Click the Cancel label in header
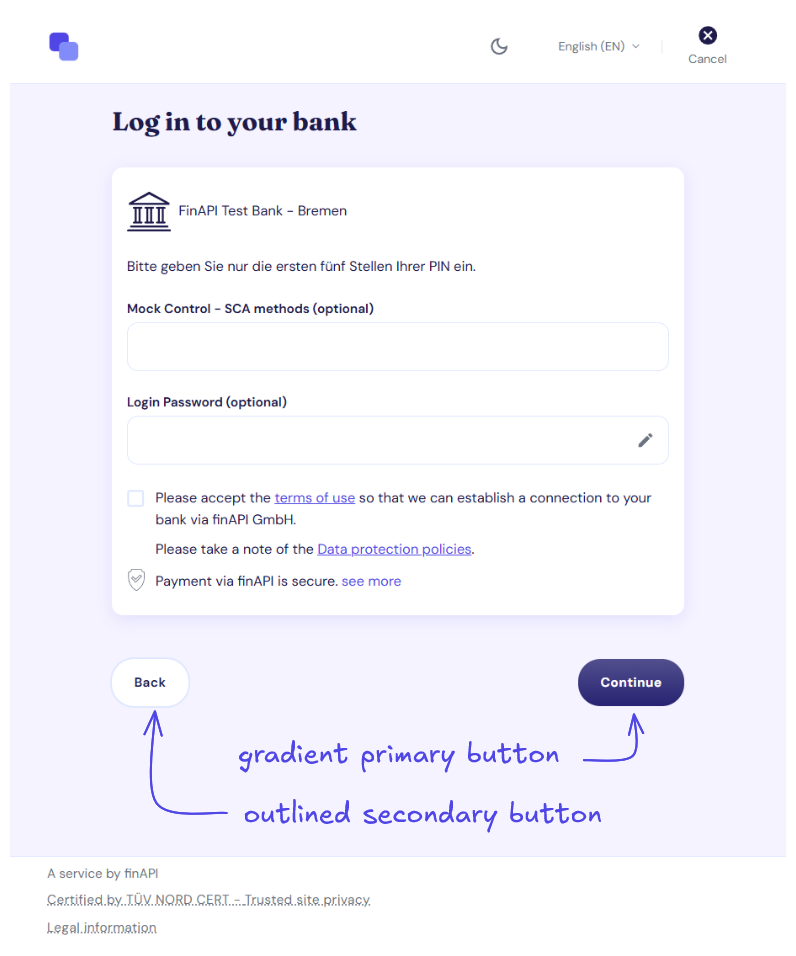 coord(707,59)
